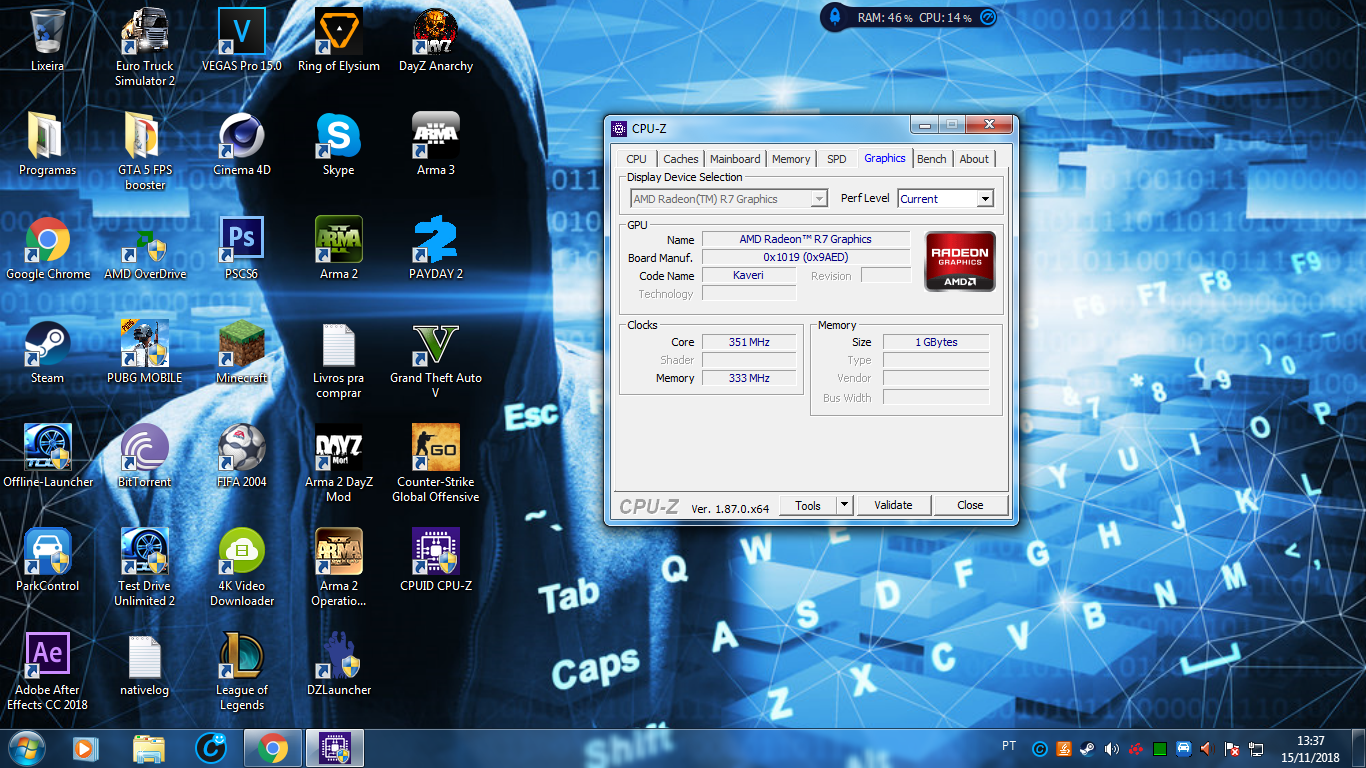
Task: Open the taskbar clock and date
Action: coord(1310,748)
